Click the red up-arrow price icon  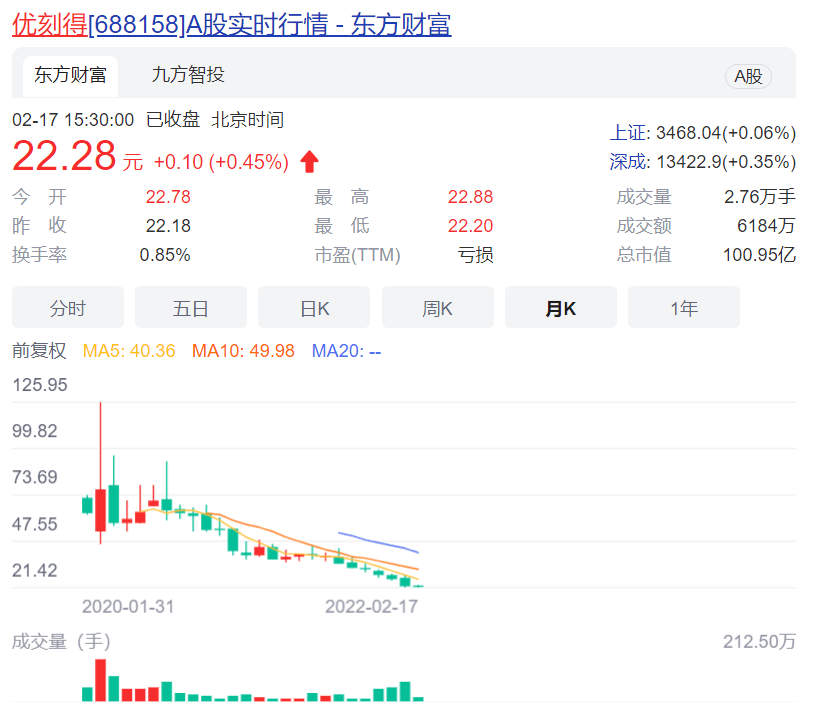point(310,161)
